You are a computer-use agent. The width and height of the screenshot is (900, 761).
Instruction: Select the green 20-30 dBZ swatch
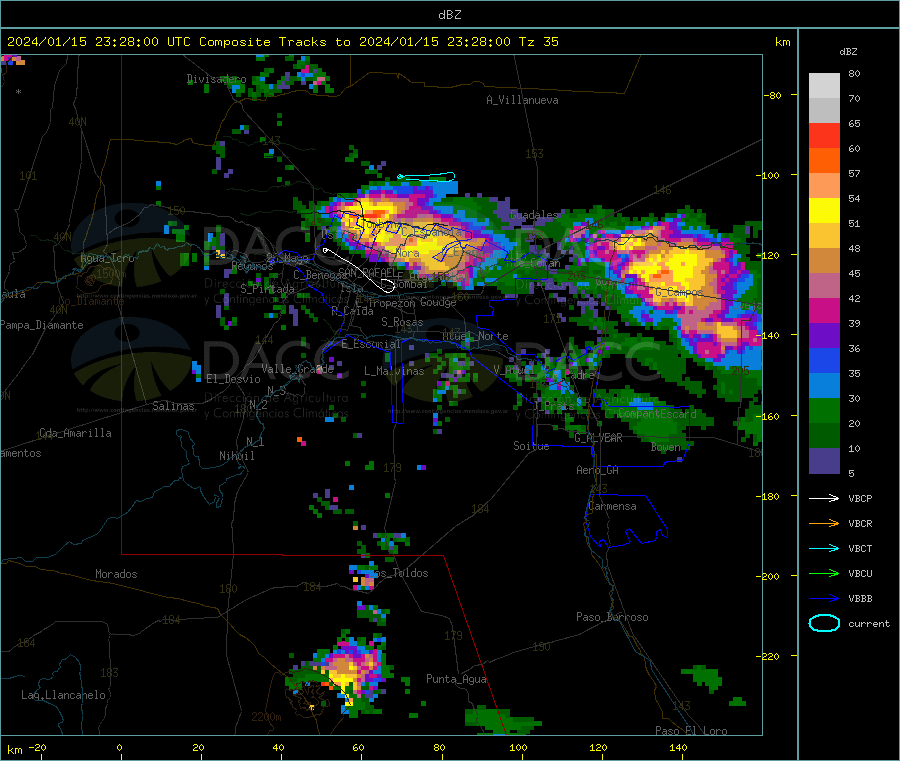824,411
